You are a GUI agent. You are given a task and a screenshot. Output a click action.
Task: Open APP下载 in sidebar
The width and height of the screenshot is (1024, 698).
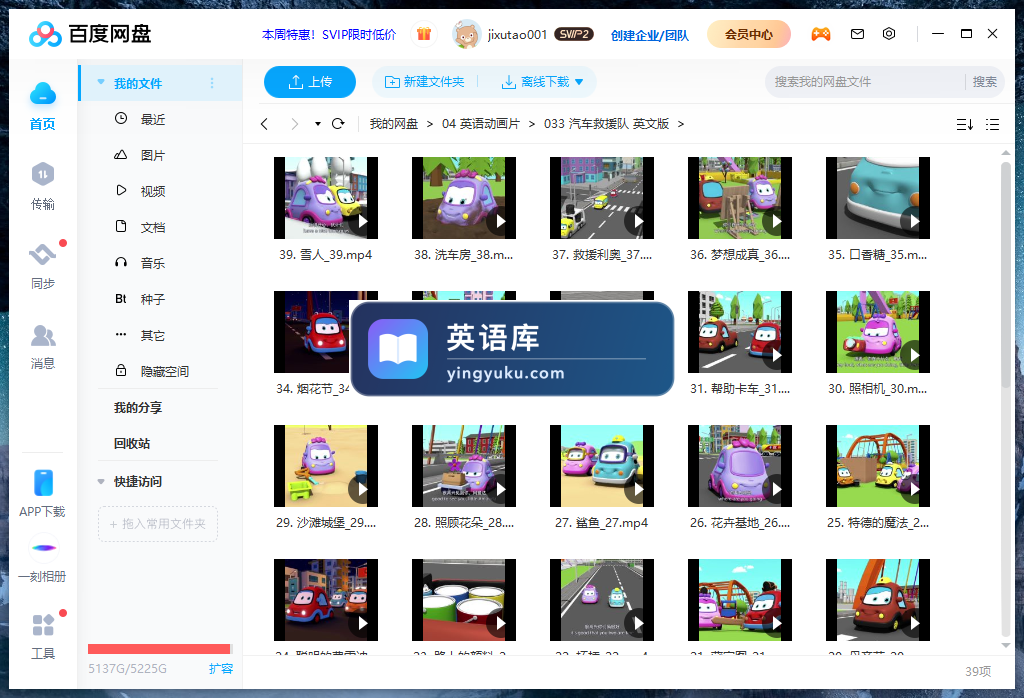coord(42,494)
